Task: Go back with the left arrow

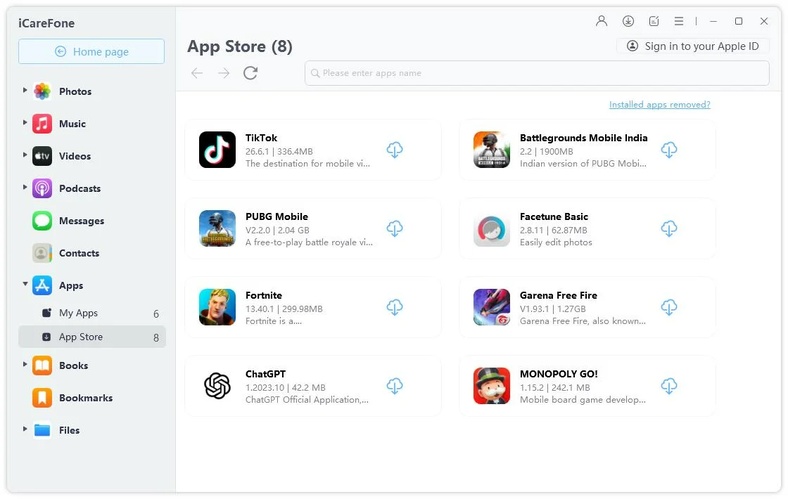Action: [x=197, y=73]
